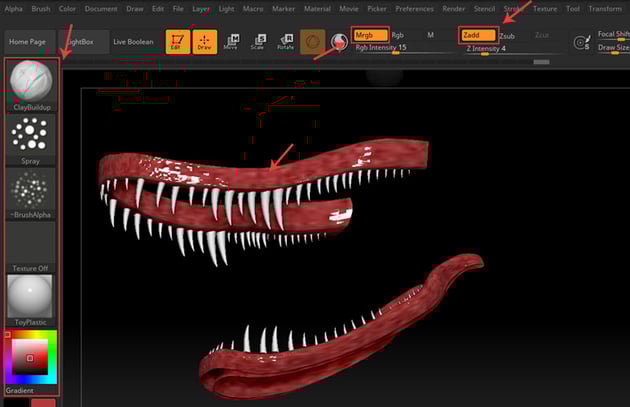Screen dimensions: 630x407
Task: Click the Live Boolean button
Action: point(133,42)
